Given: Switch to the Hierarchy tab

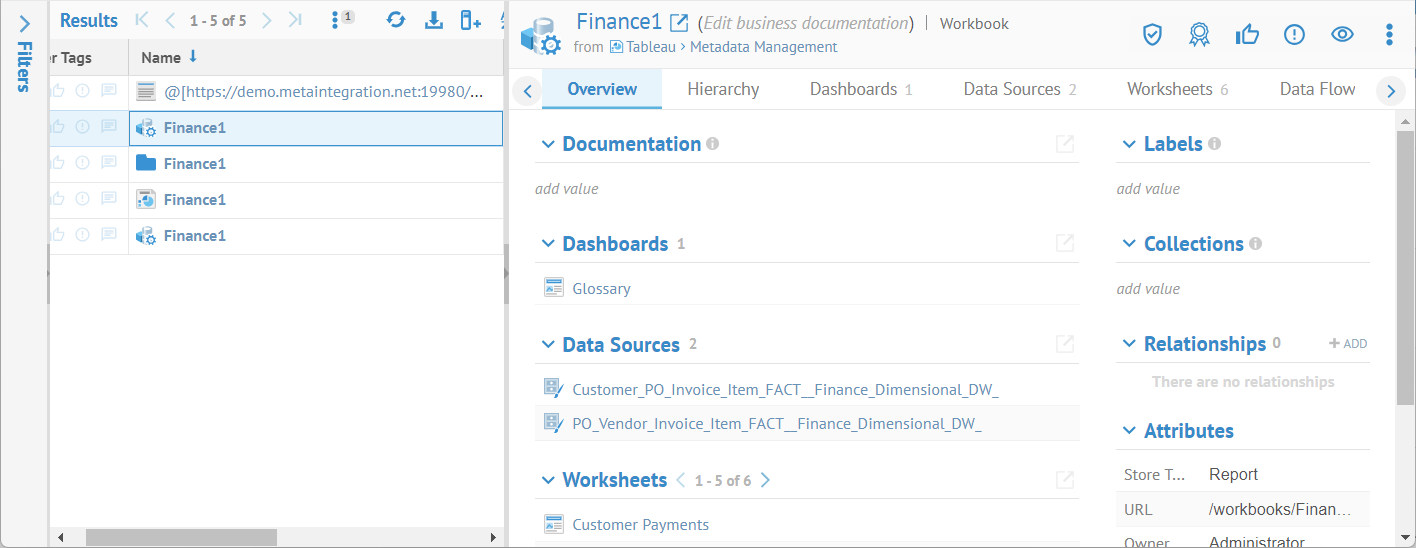Looking at the screenshot, I should [x=723, y=89].
